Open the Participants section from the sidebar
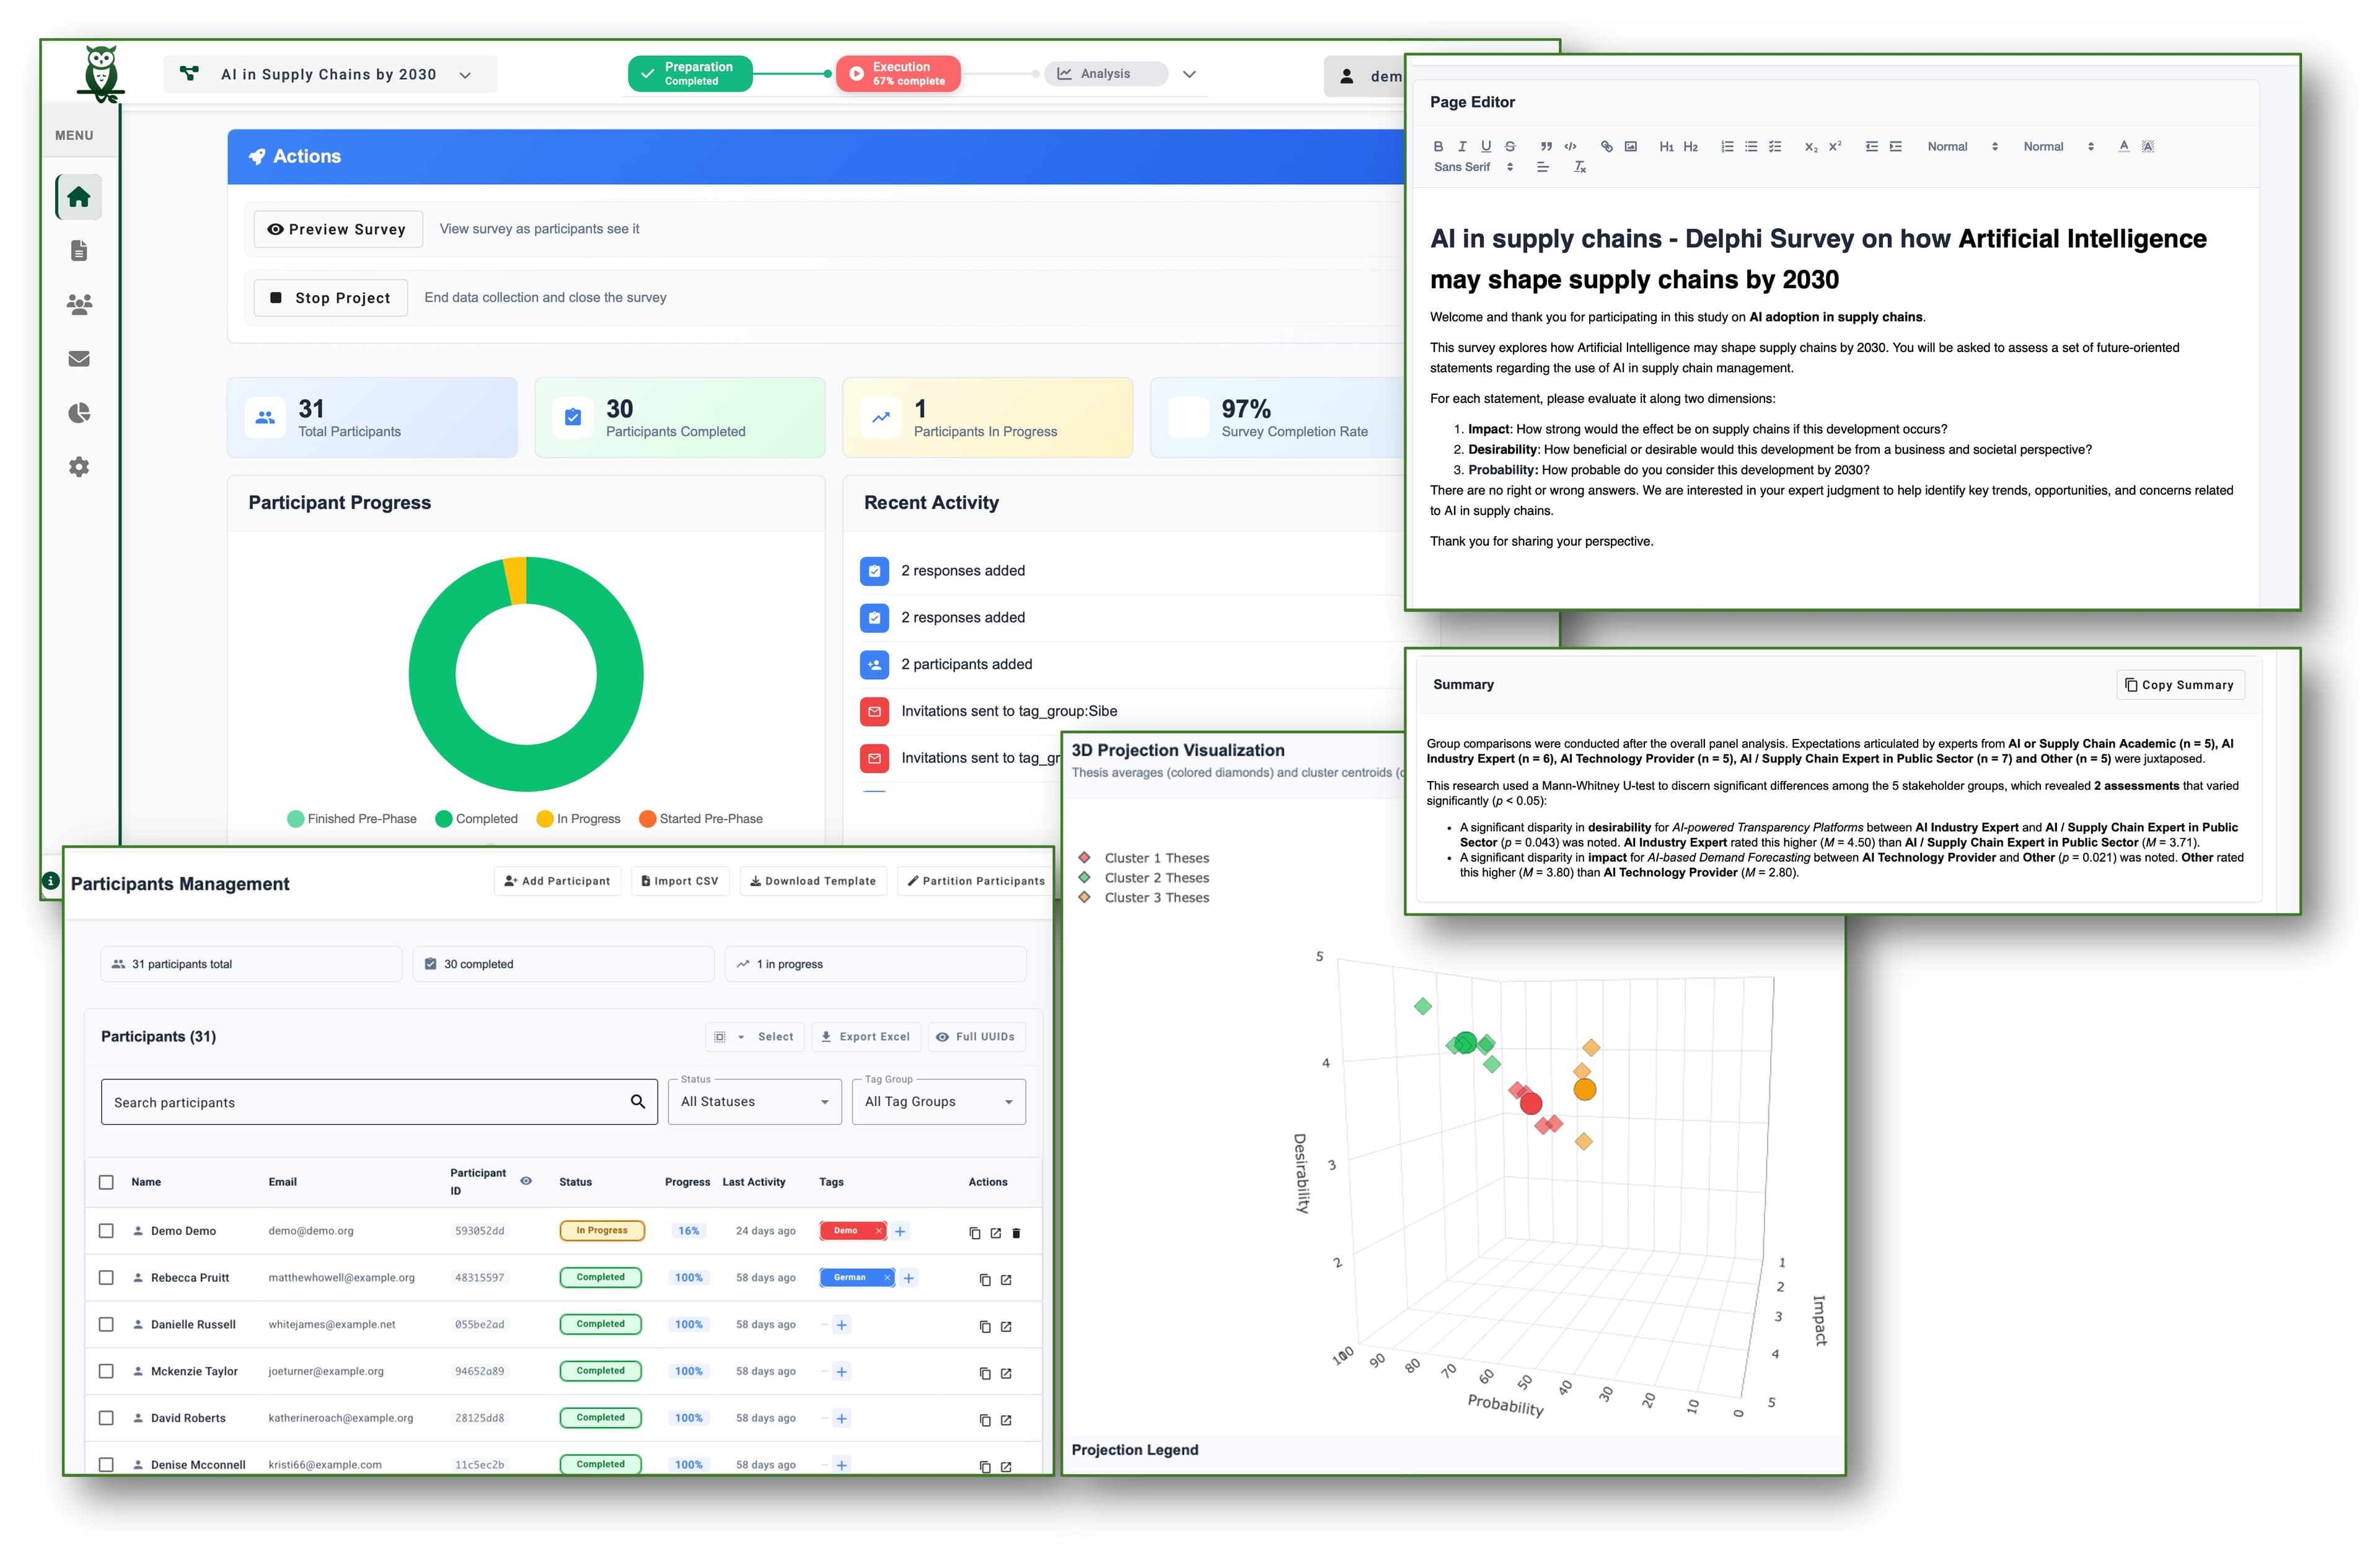This screenshot has width=2380, height=1554. [79, 305]
